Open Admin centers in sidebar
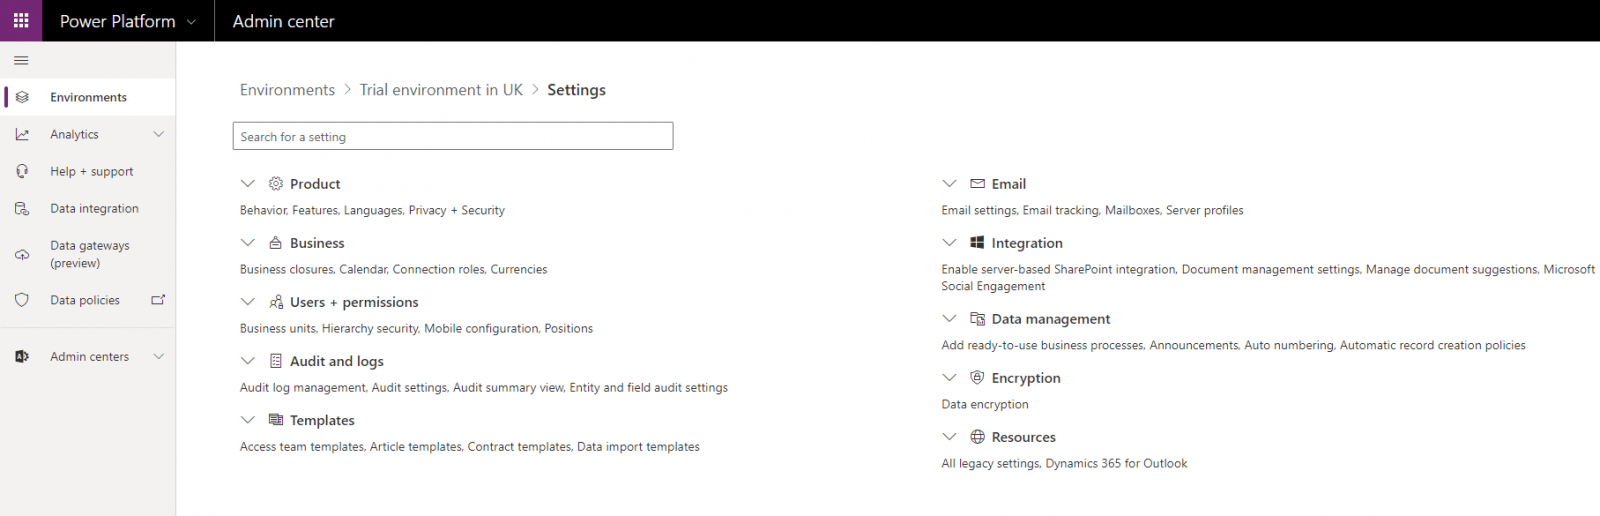This screenshot has width=1600, height=516. click(88, 356)
